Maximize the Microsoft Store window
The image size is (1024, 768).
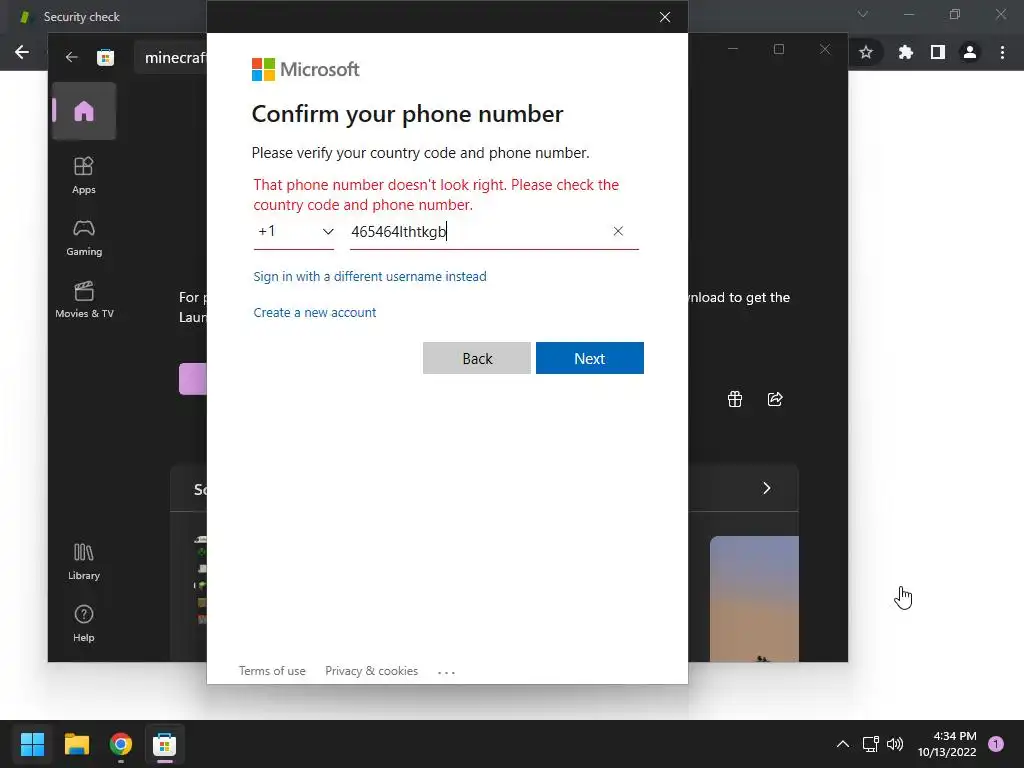[x=778, y=49]
